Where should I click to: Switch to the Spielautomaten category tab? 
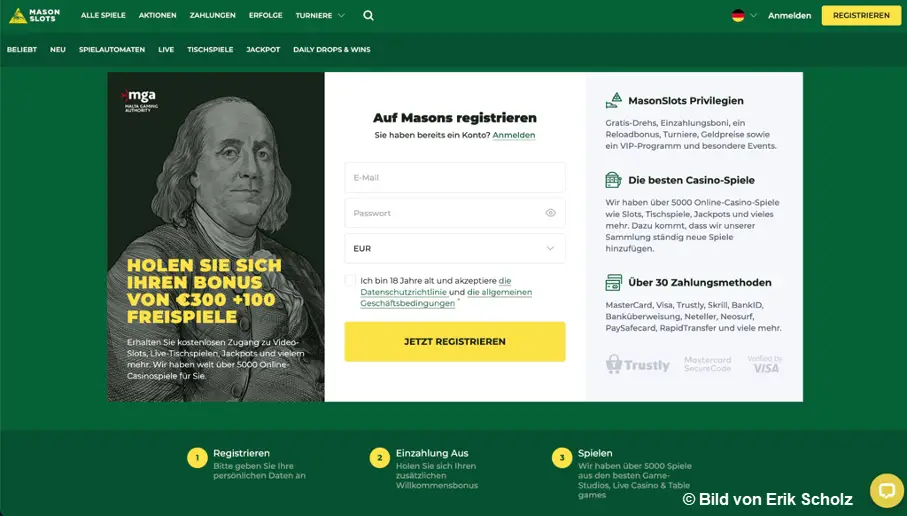112,50
